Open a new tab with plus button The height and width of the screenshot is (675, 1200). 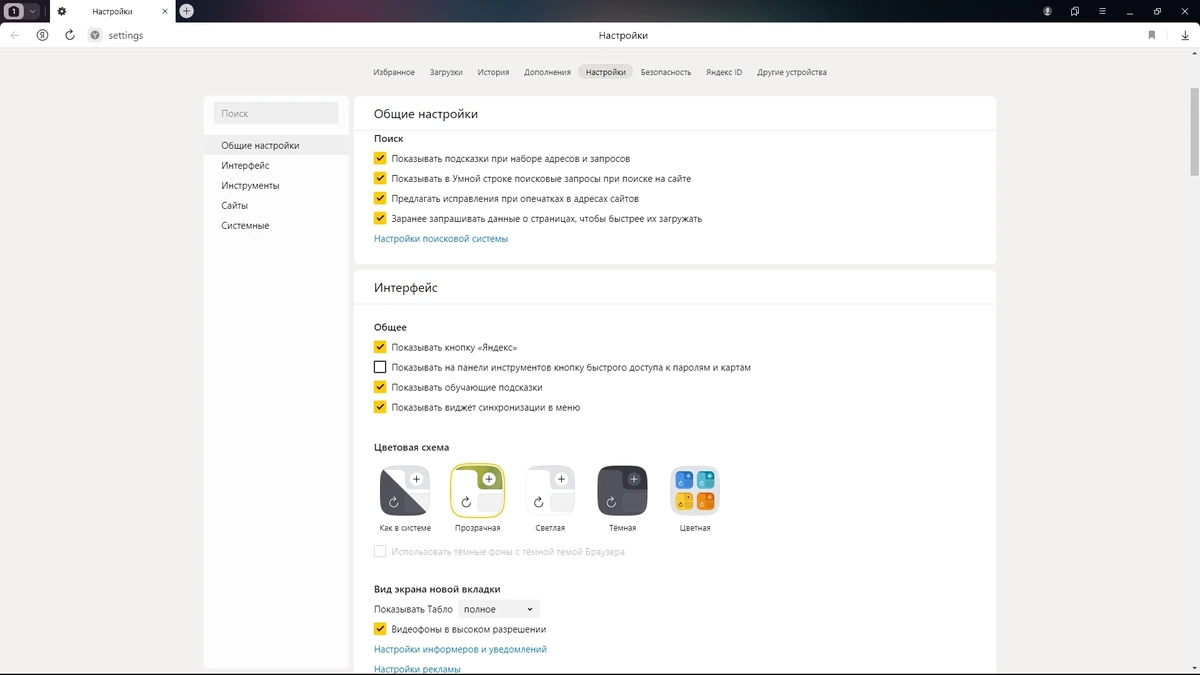(x=186, y=11)
